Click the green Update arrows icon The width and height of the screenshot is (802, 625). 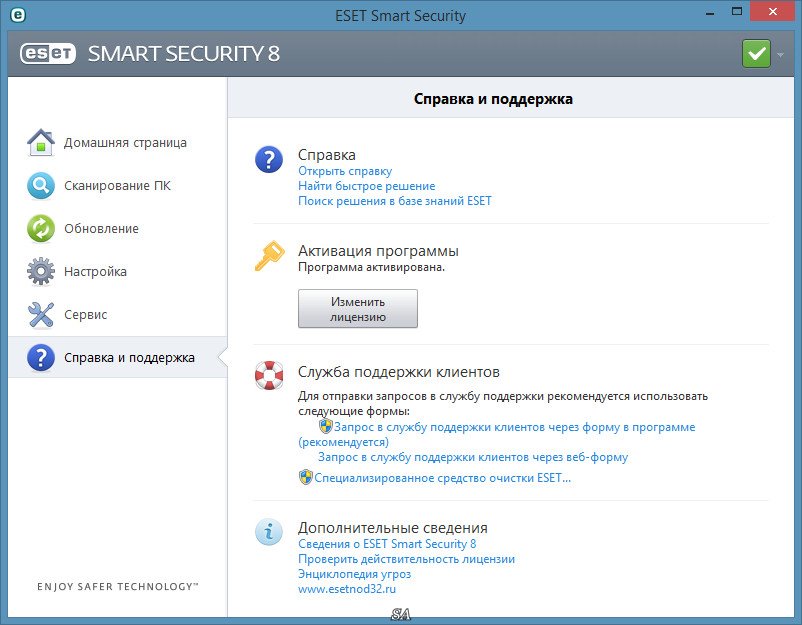coord(41,228)
